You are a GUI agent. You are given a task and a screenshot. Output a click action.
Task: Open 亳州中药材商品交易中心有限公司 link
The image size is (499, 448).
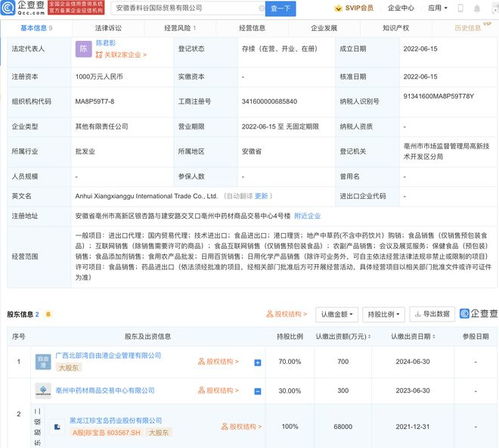click(105, 390)
